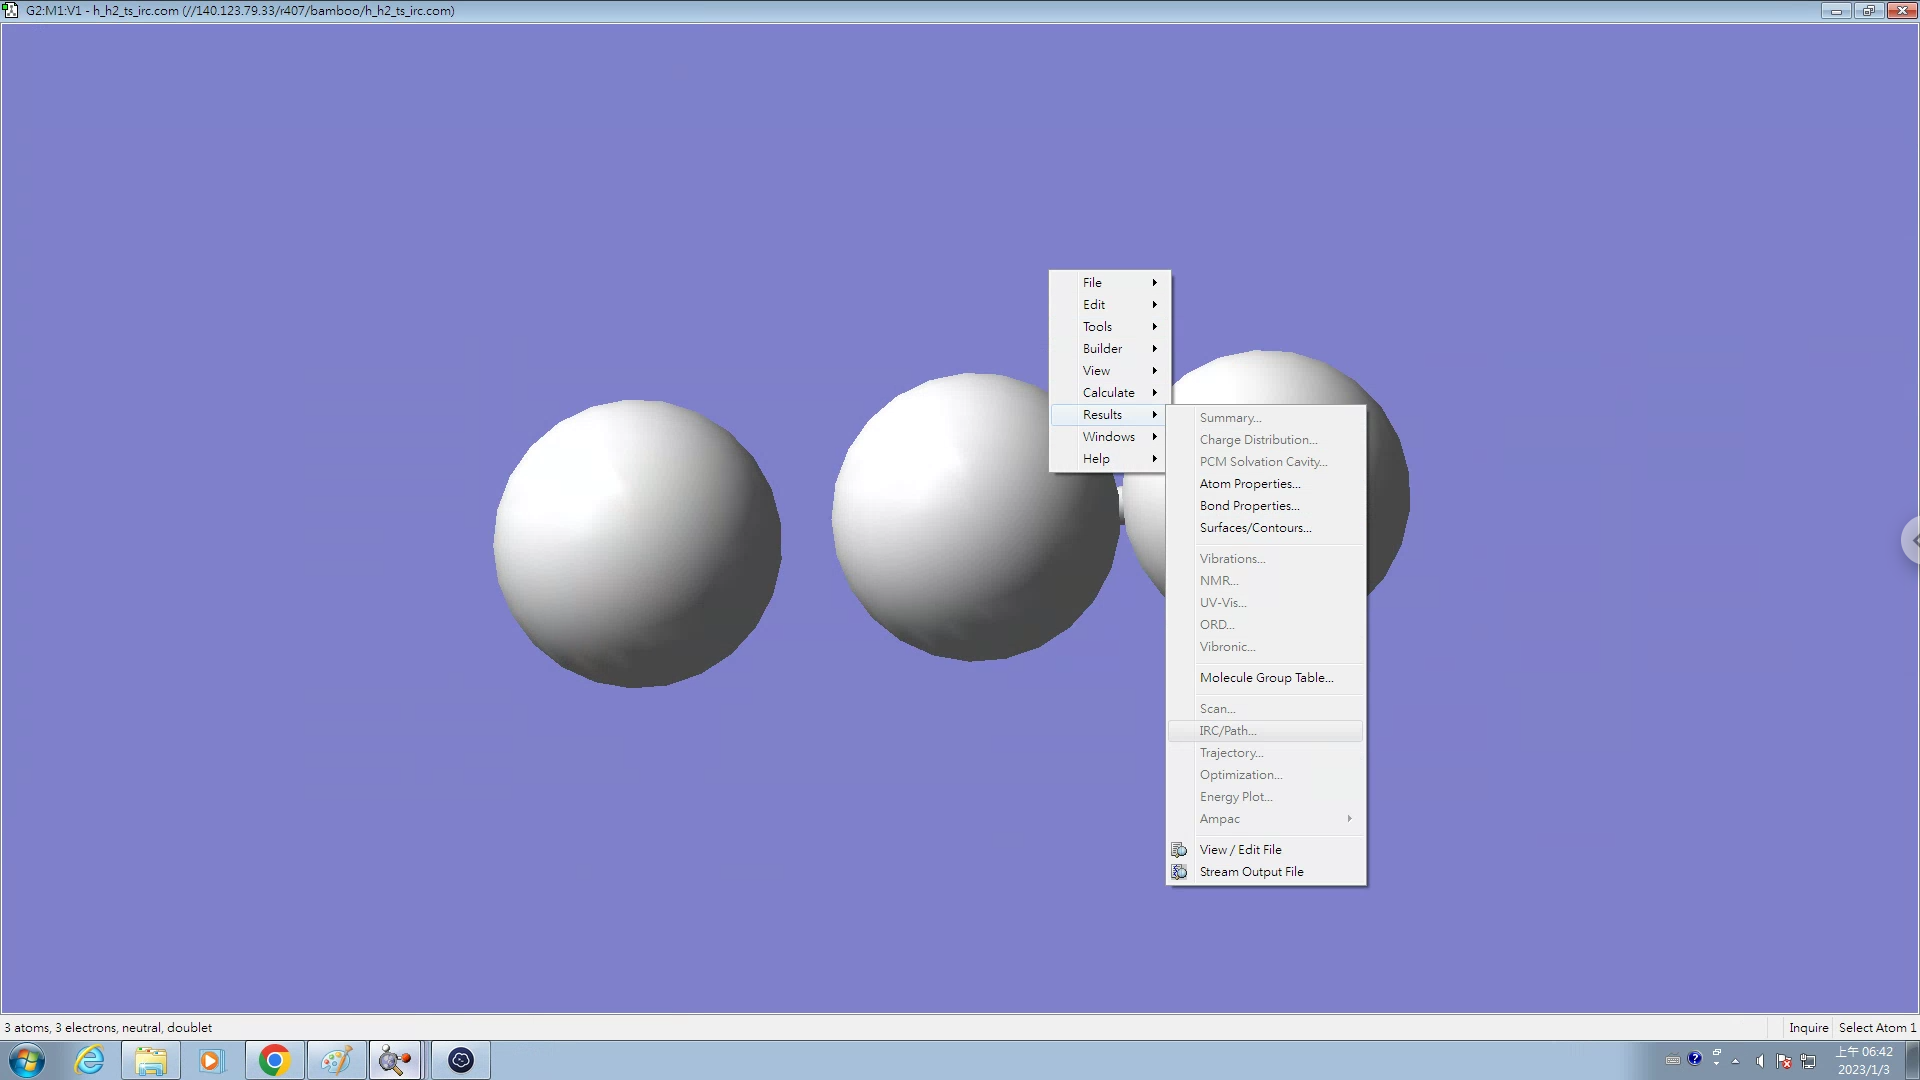Open IRC/Path results

tap(1265, 731)
